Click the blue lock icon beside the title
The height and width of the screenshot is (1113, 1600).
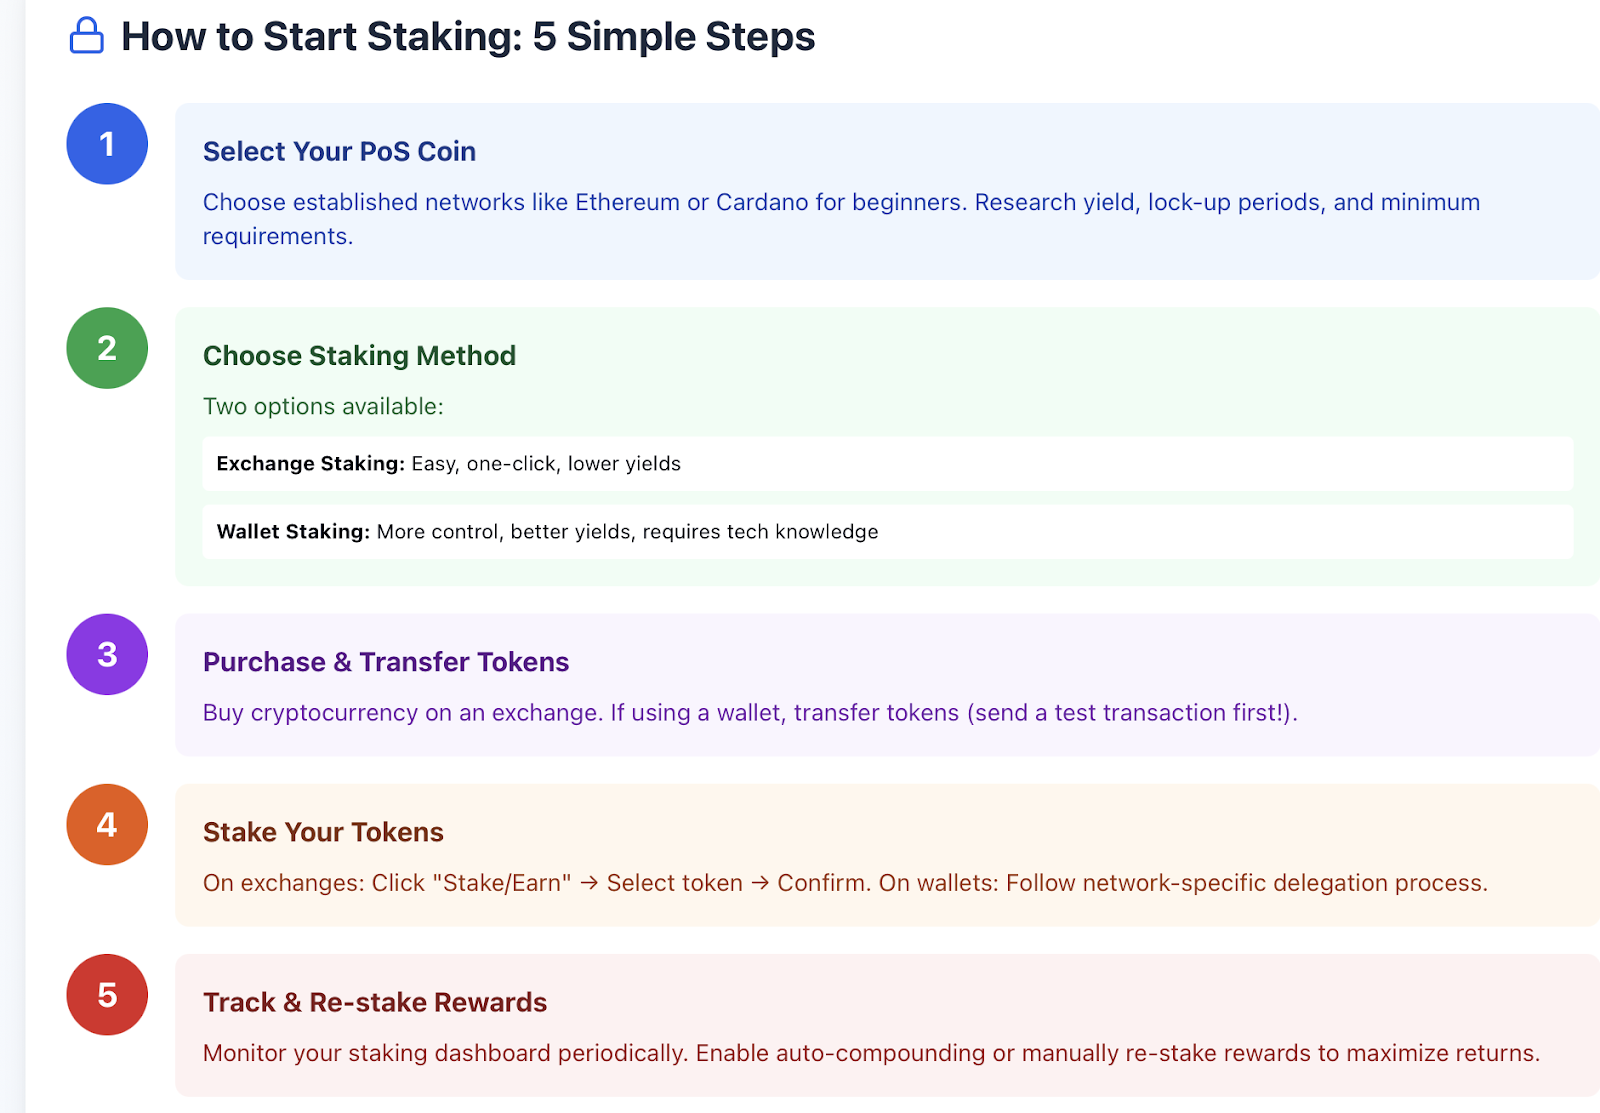[x=87, y=36]
